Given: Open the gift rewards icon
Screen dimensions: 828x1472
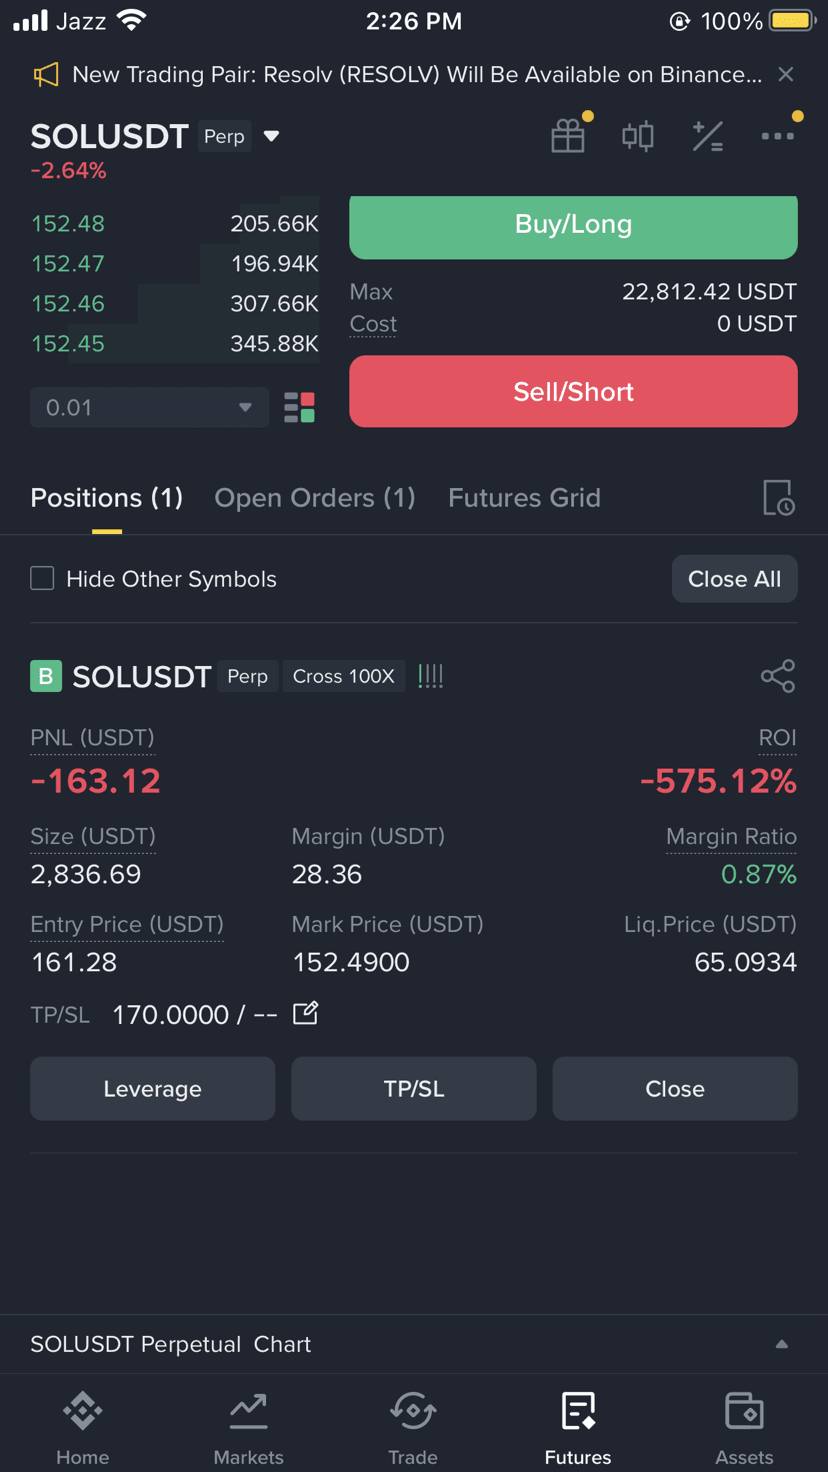Looking at the screenshot, I should pos(568,136).
